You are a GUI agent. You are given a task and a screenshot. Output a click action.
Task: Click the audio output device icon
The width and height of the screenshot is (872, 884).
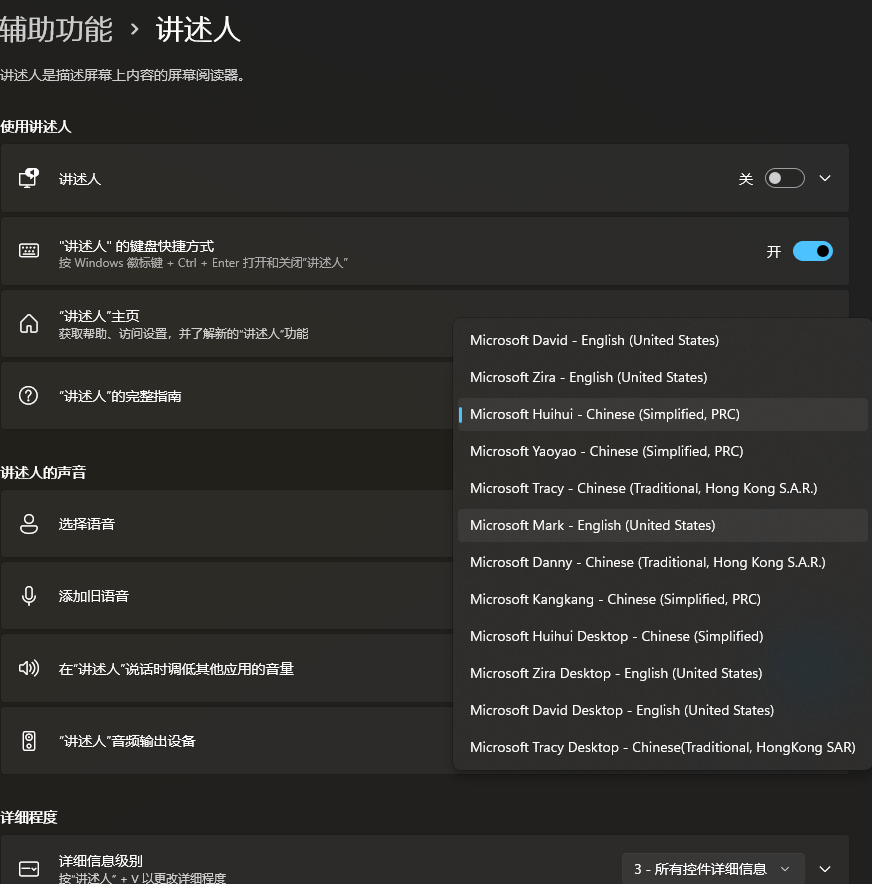pyautogui.click(x=29, y=741)
